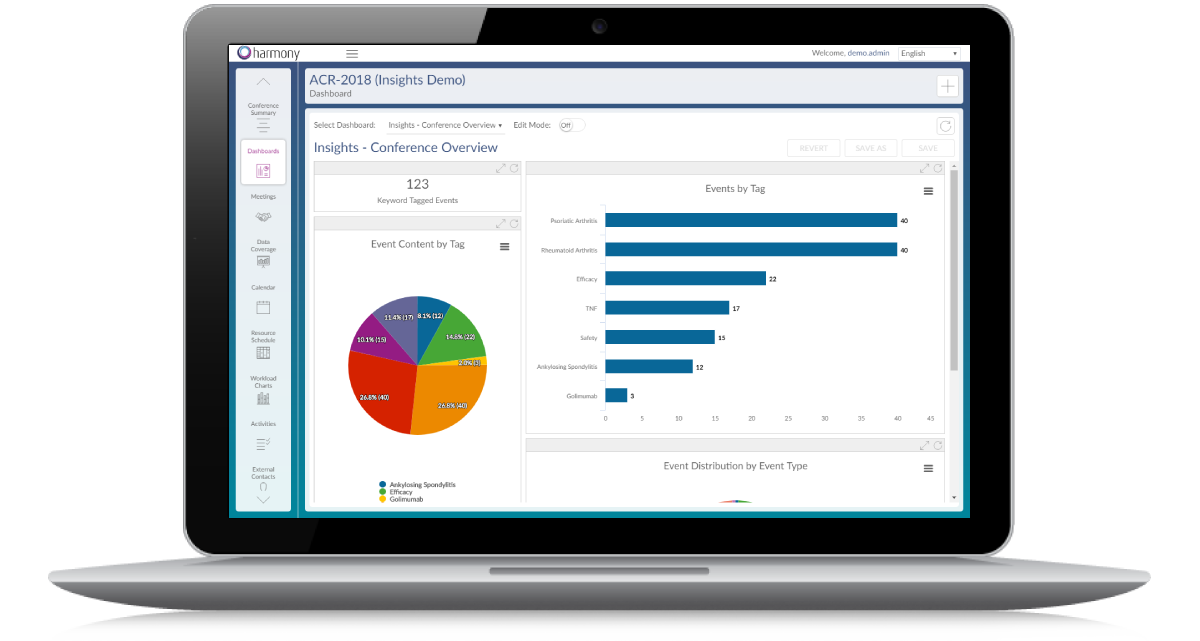Image resolution: width=1200 pixels, height=641 pixels.
Task: Click the green 14.8% pie slice
Action: (x=457, y=334)
